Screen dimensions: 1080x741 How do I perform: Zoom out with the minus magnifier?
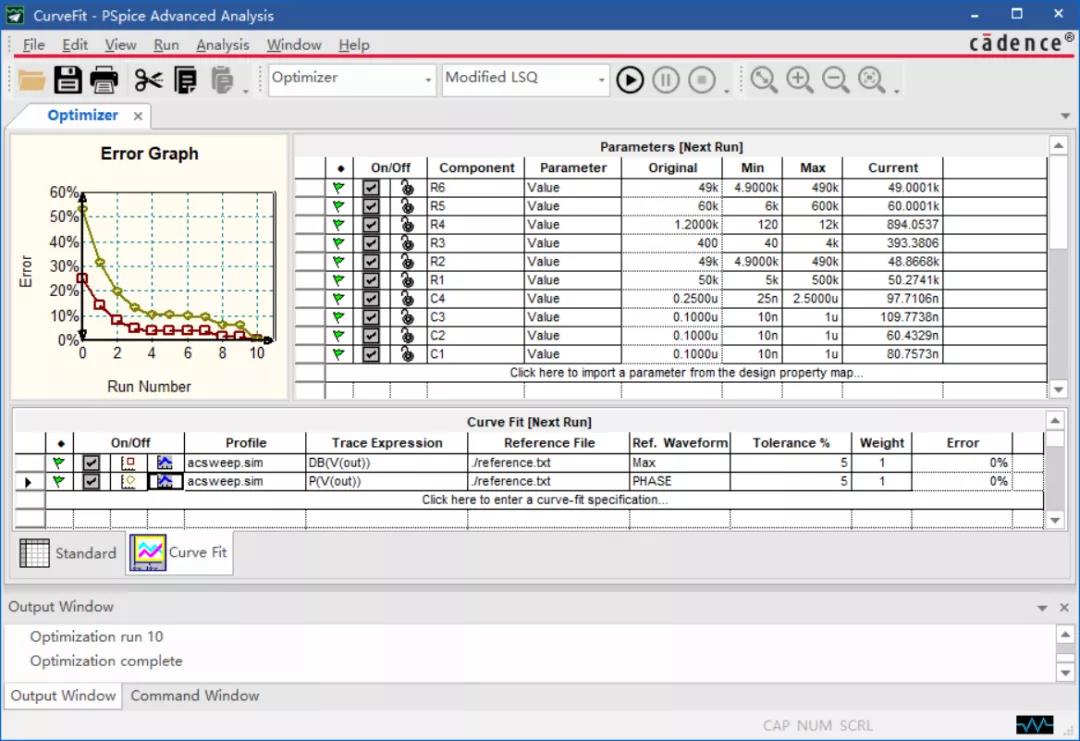(835, 80)
